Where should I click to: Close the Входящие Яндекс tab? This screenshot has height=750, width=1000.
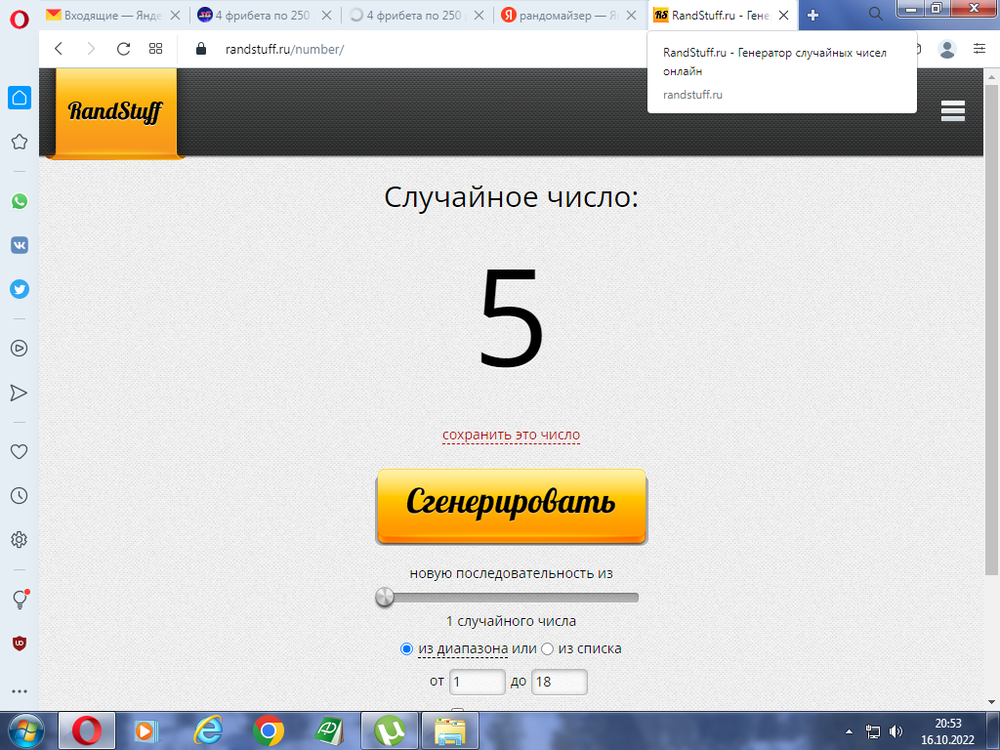coord(175,15)
